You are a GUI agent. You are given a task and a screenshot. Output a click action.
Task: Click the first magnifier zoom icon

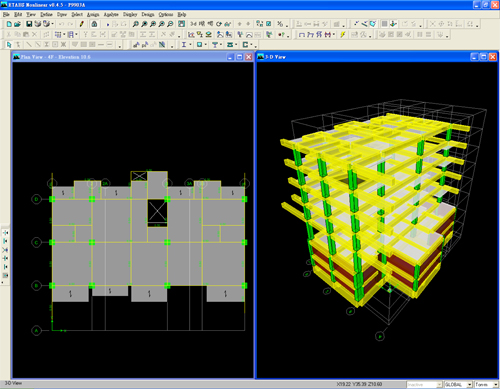pyautogui.click(x=135, y=24)
